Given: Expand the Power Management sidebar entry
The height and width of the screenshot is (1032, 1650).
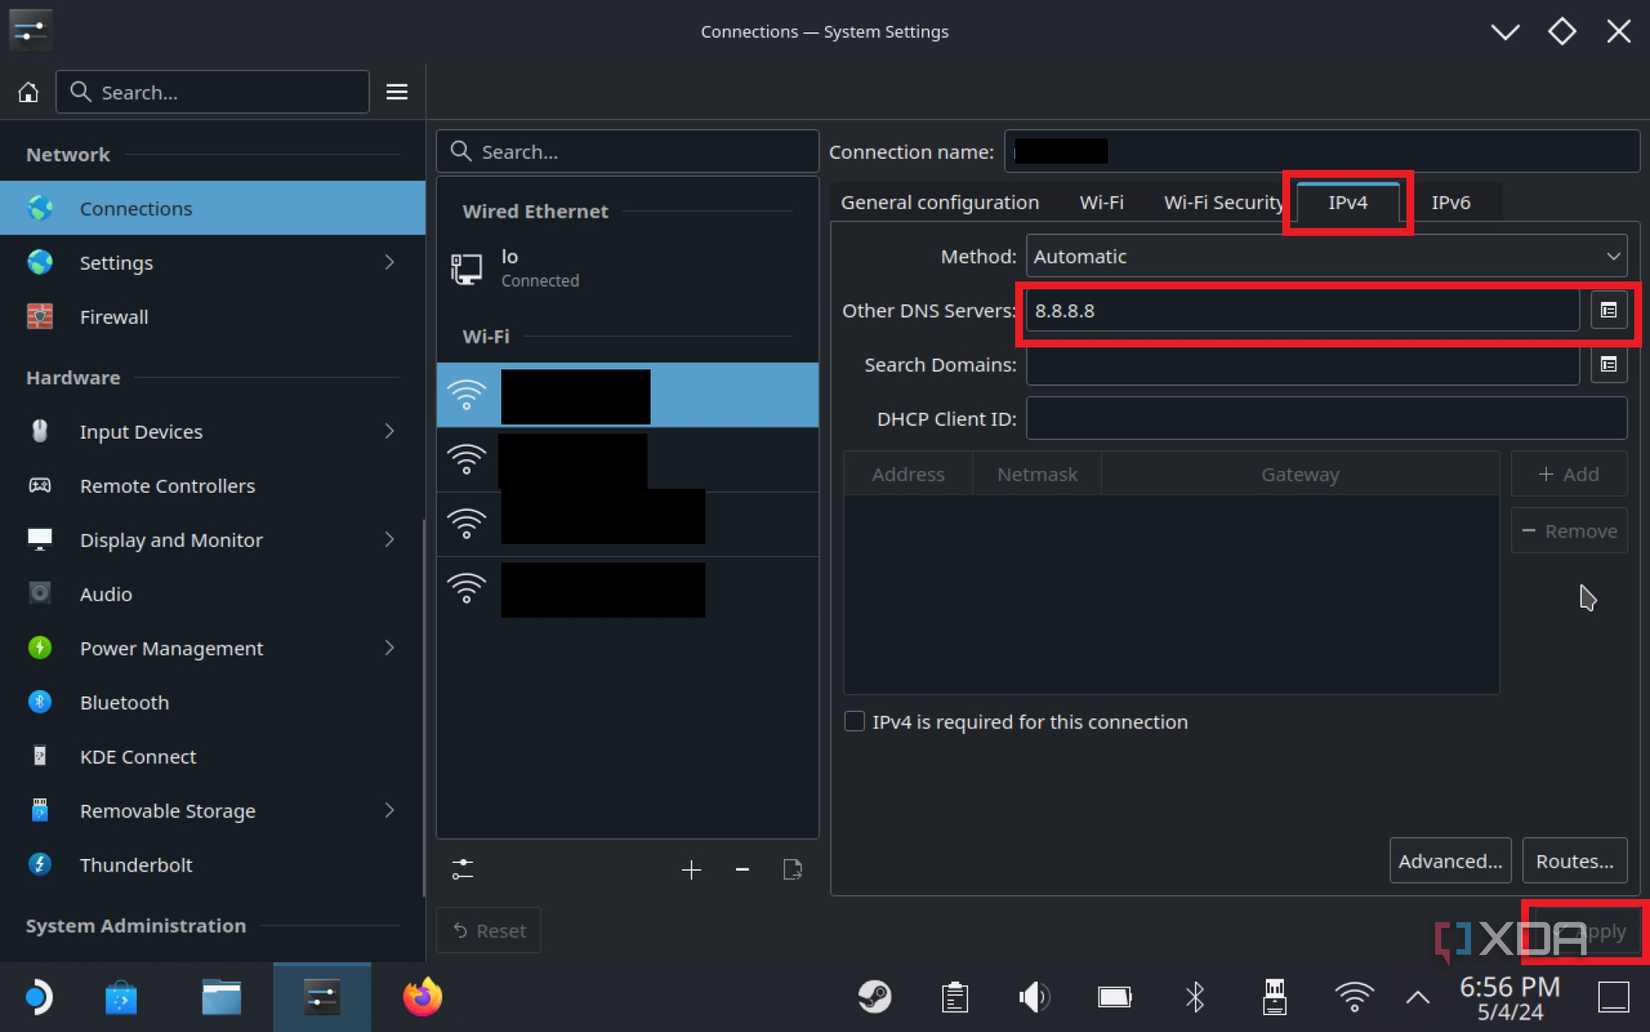Looking at the screenshot, I should pos(172,648).
